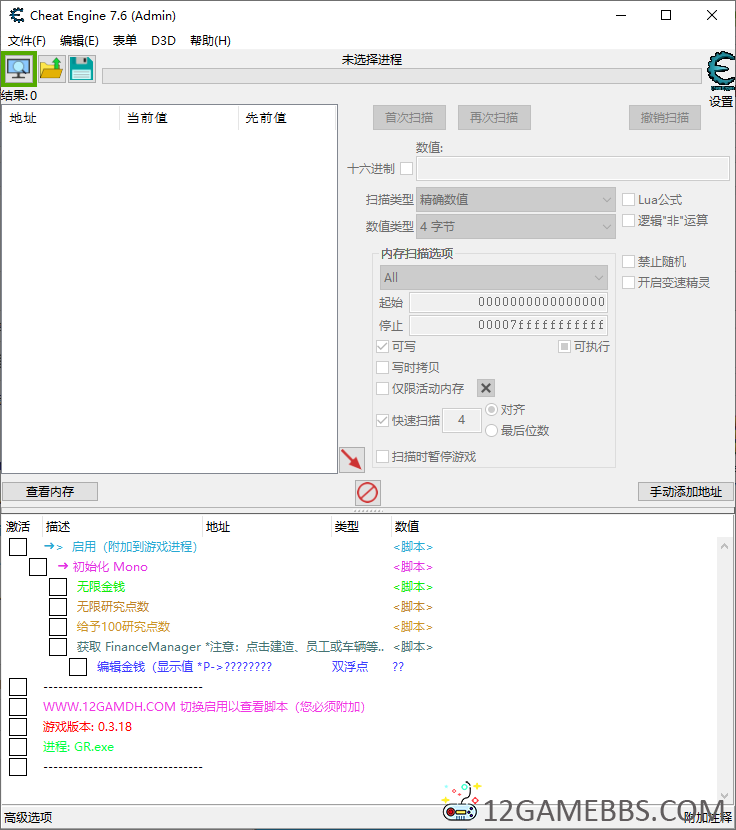Click X beside 仅限活动内存
Image resolution: width=736 pixels, height=830 pixels.
click(486, 388)
